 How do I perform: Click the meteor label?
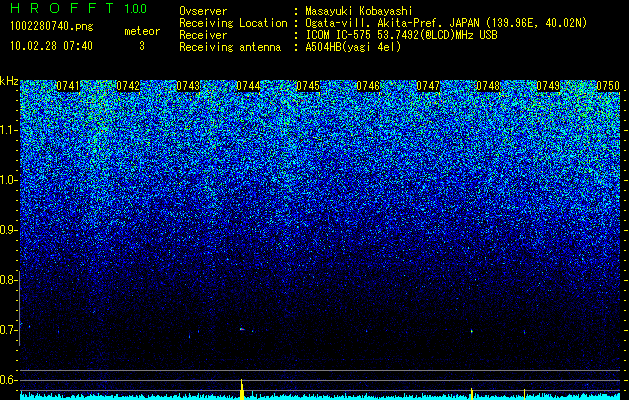(x=142, y=31)
